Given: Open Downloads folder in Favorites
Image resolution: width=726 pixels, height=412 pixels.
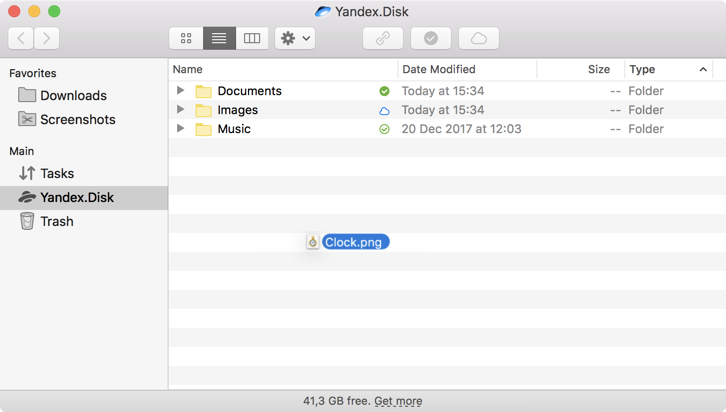Looking at the screenshot, I should click(x=73, y=95).
